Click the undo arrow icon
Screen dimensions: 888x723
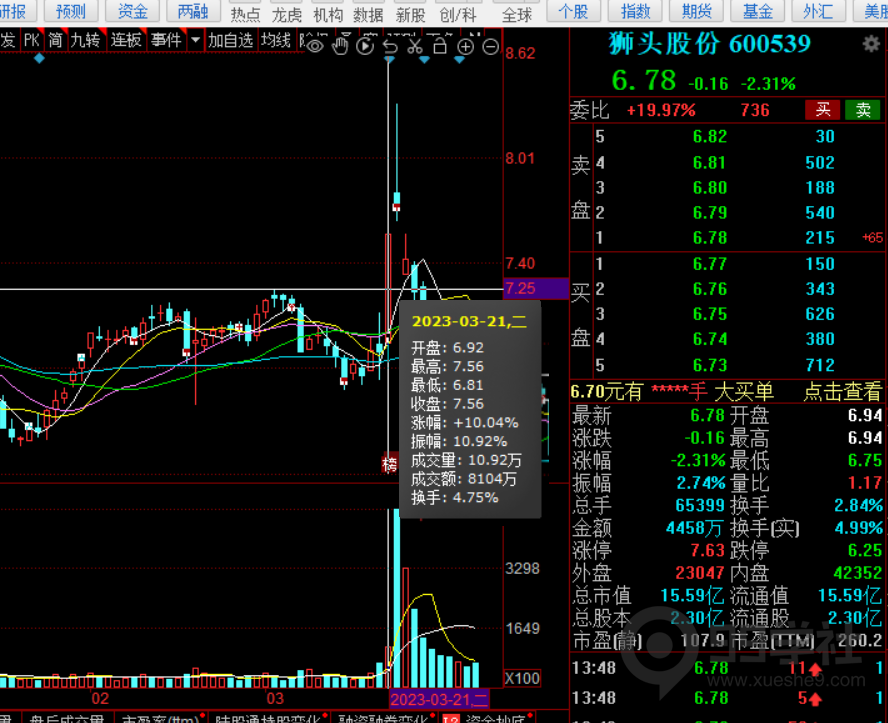390,46
